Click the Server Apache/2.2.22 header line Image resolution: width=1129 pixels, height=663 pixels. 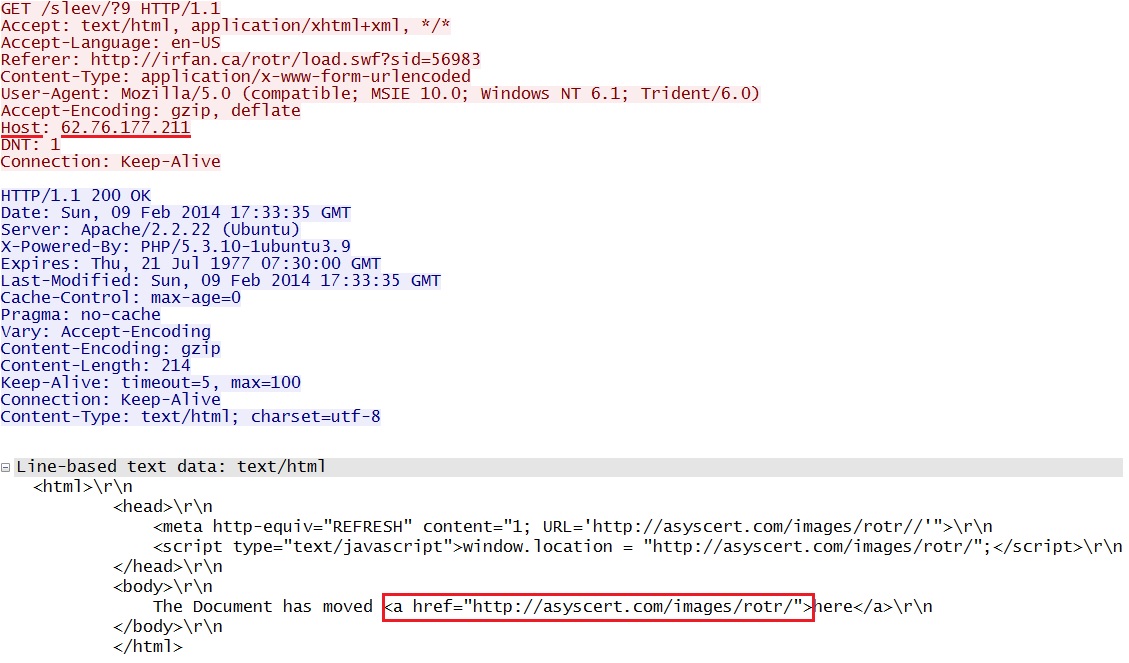click(x=150, y=229)
